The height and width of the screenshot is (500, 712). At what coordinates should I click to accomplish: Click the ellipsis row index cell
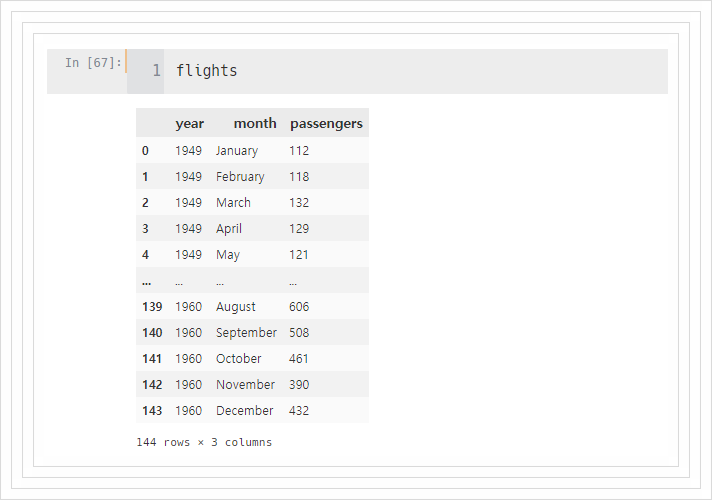(x=146, y=283)
